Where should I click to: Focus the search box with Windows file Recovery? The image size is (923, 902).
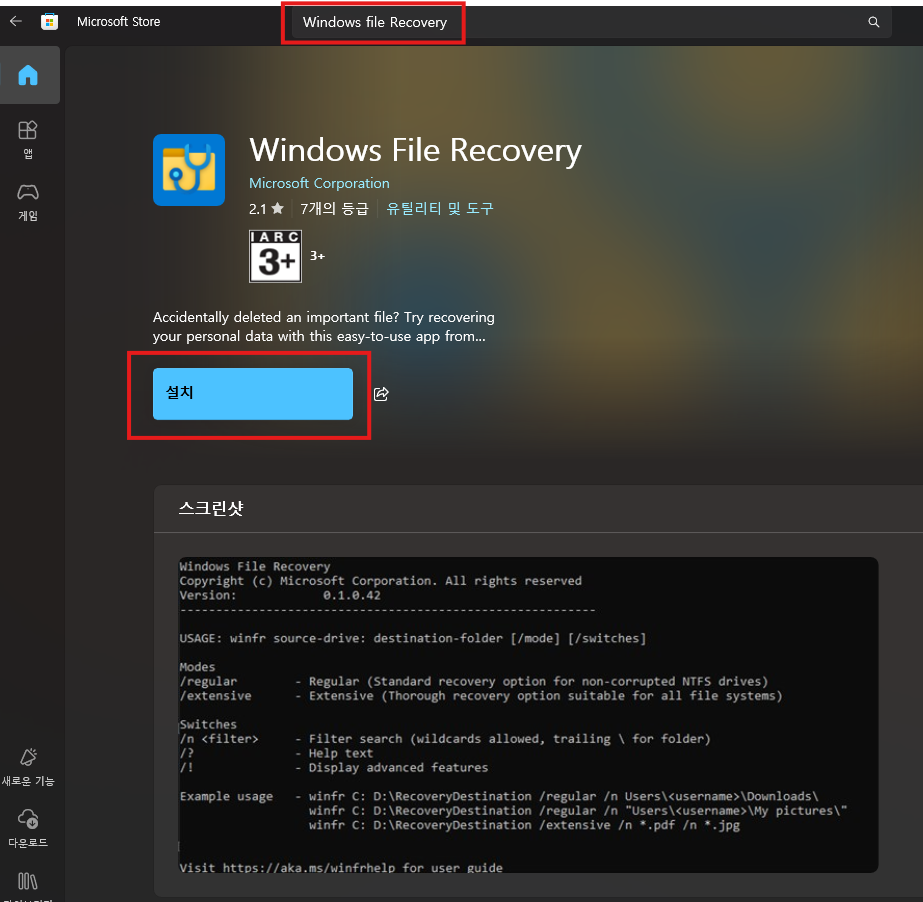click(592, 22)
